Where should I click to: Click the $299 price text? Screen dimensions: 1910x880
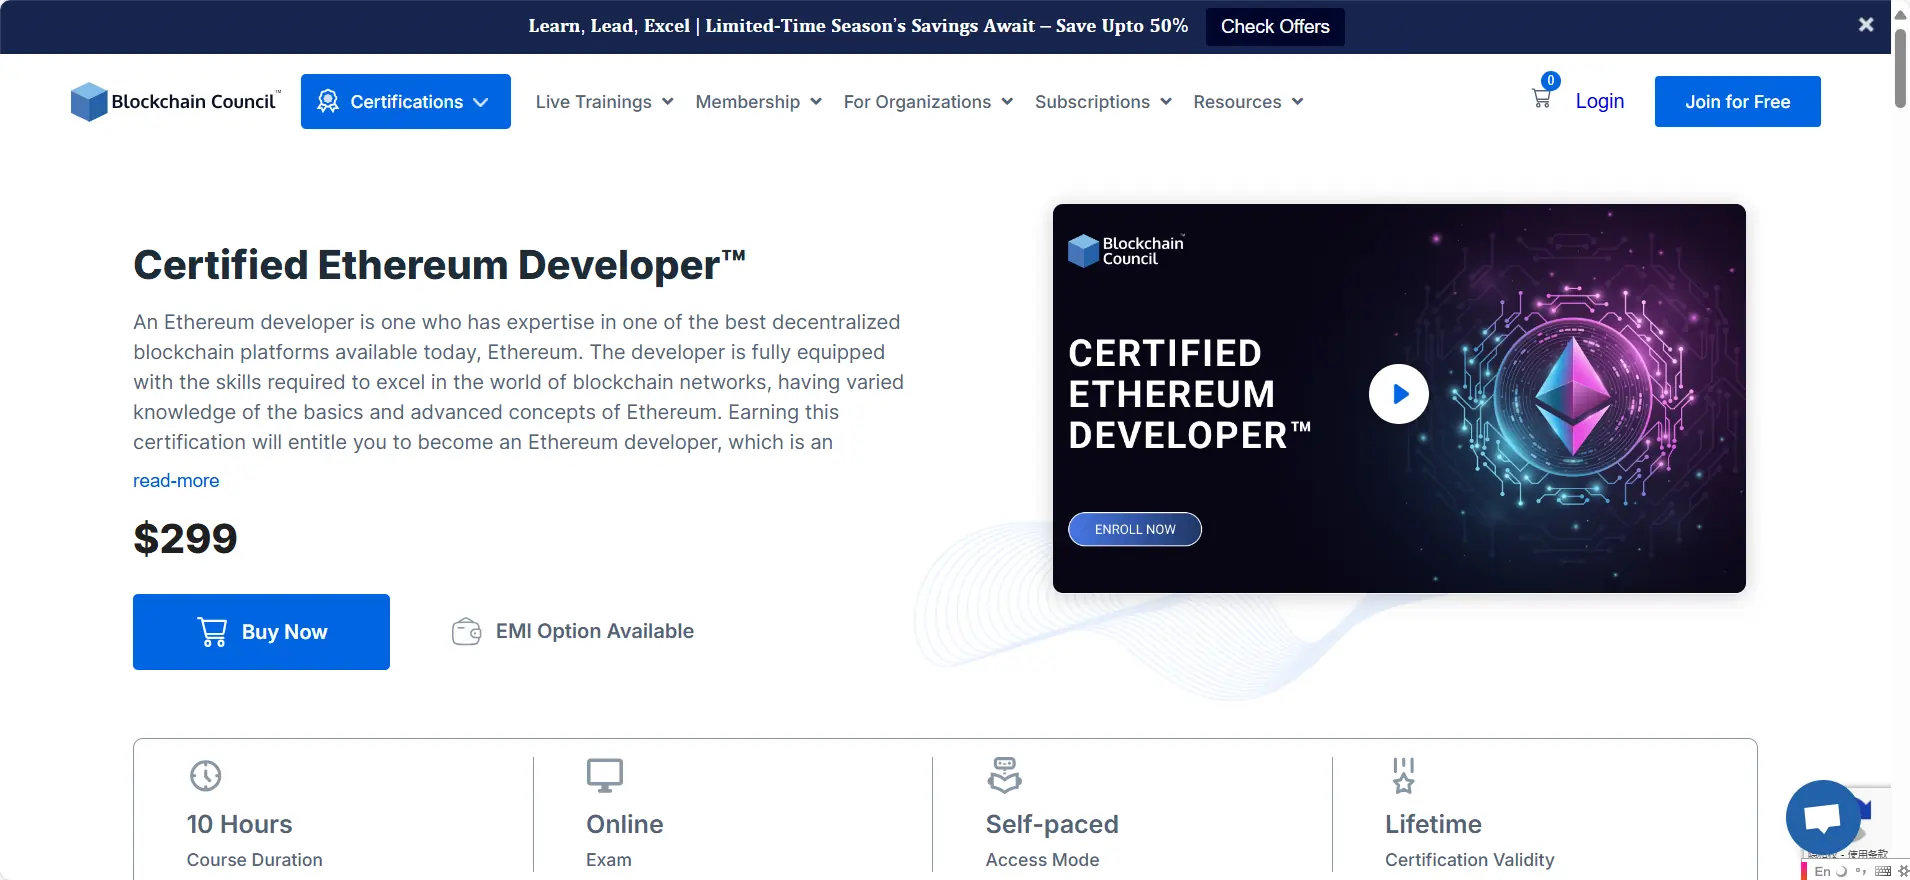coord(186,539)
